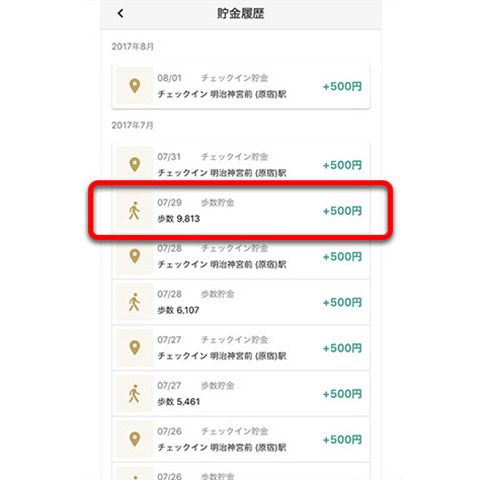
Task: Tap the walking icon for 07/28 entry
Action: click(134, 302)
